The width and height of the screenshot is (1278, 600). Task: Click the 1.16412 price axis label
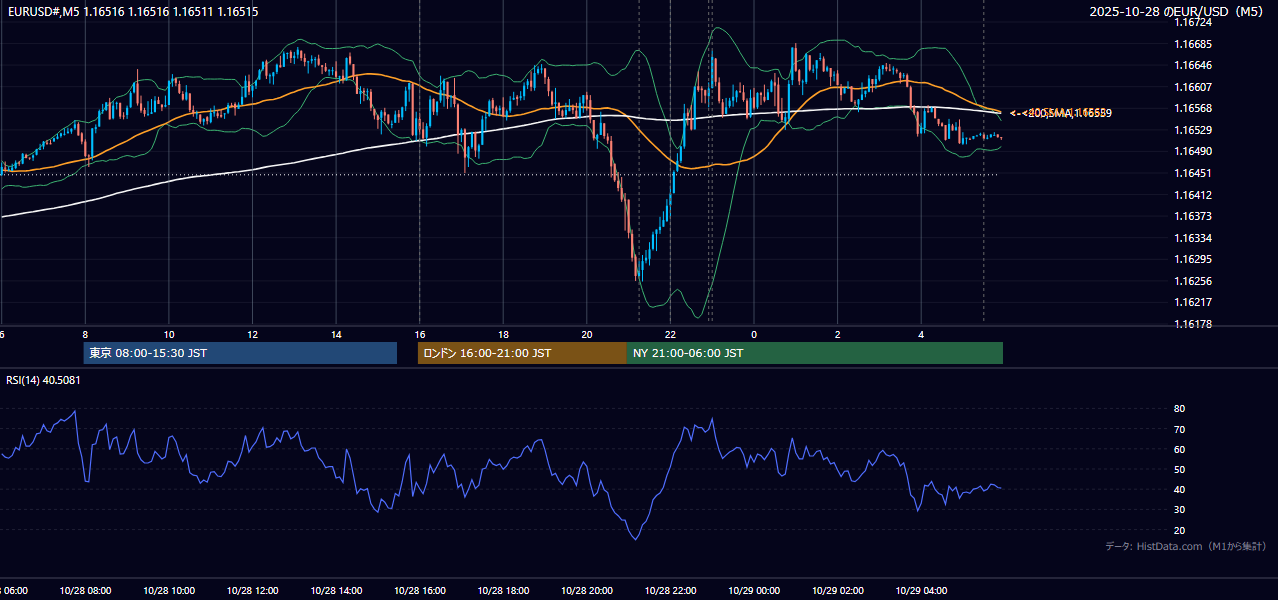coord(1193,195)
